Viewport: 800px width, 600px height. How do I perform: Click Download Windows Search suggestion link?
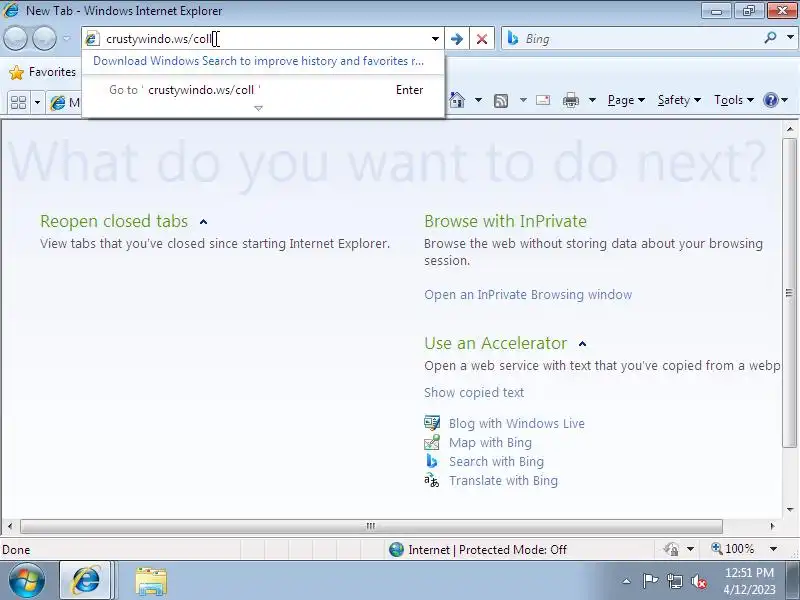258,61
